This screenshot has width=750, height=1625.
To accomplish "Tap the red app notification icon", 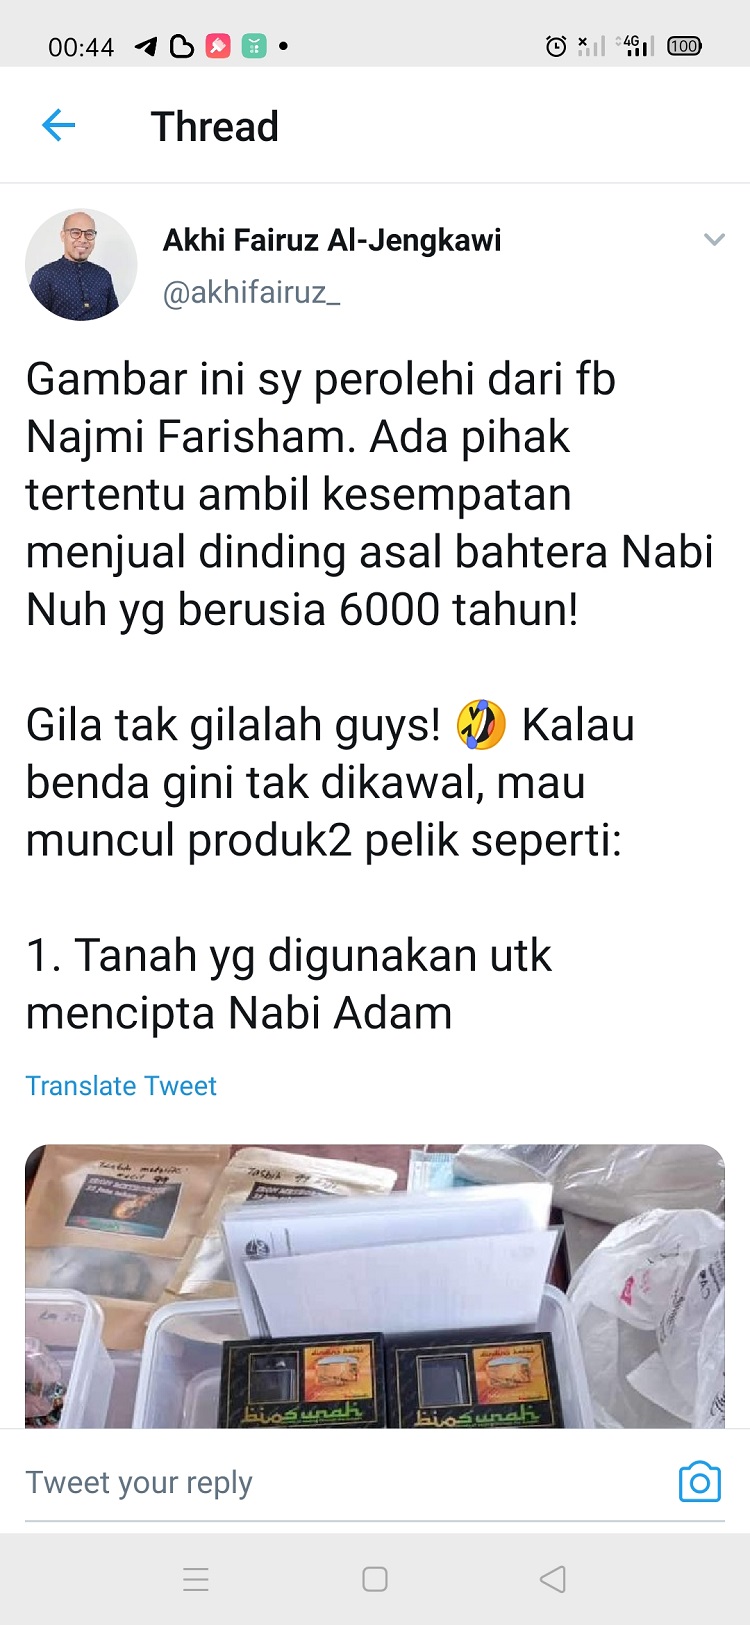I will pos(218,46).
